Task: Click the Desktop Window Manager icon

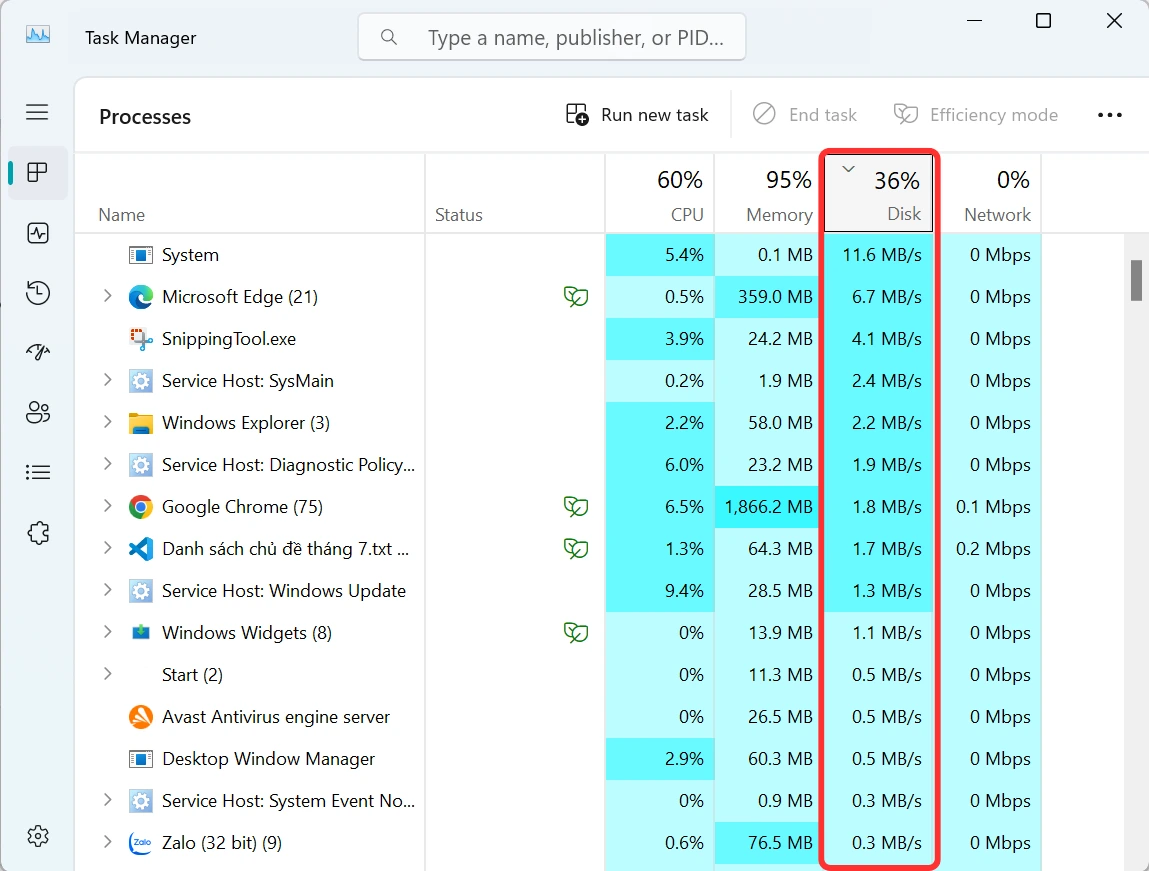Action: [x=141, y=759]
